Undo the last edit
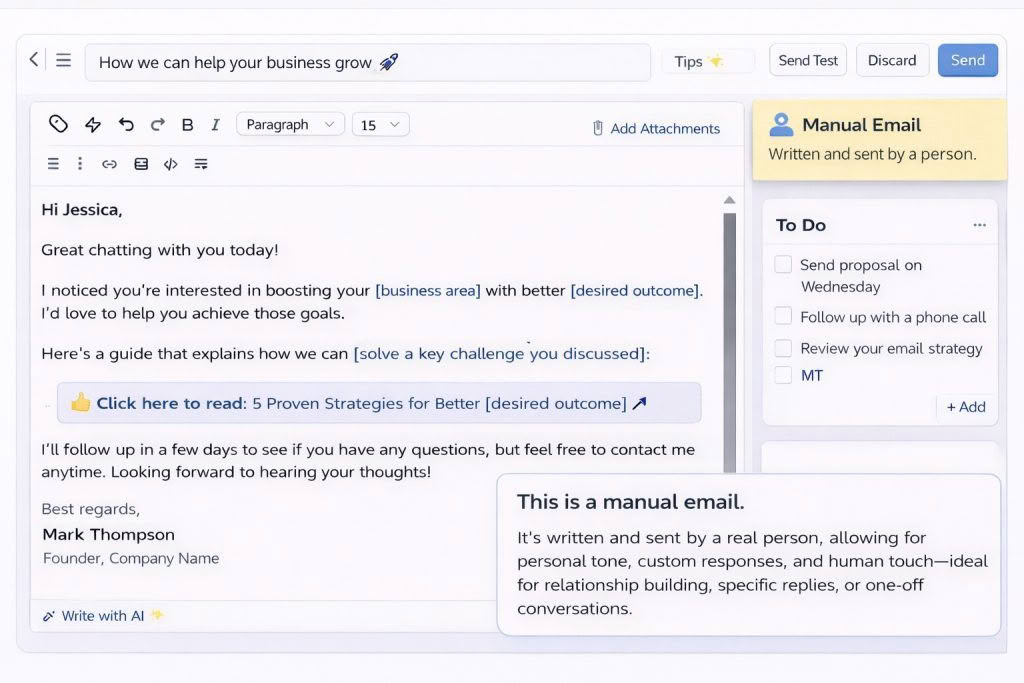This screenshot has width=1024, height=683. pos(126,124)
